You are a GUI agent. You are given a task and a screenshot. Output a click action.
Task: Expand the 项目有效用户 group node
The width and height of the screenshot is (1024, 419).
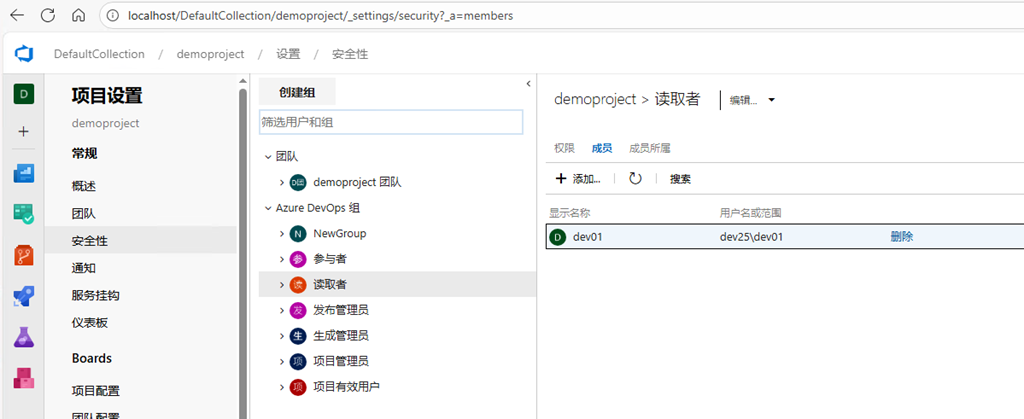point(281,387)
